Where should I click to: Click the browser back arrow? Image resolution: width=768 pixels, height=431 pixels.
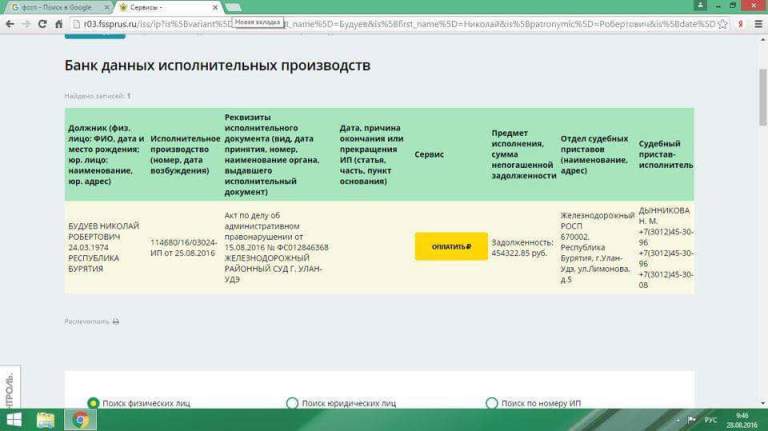[x=11, y=22]
